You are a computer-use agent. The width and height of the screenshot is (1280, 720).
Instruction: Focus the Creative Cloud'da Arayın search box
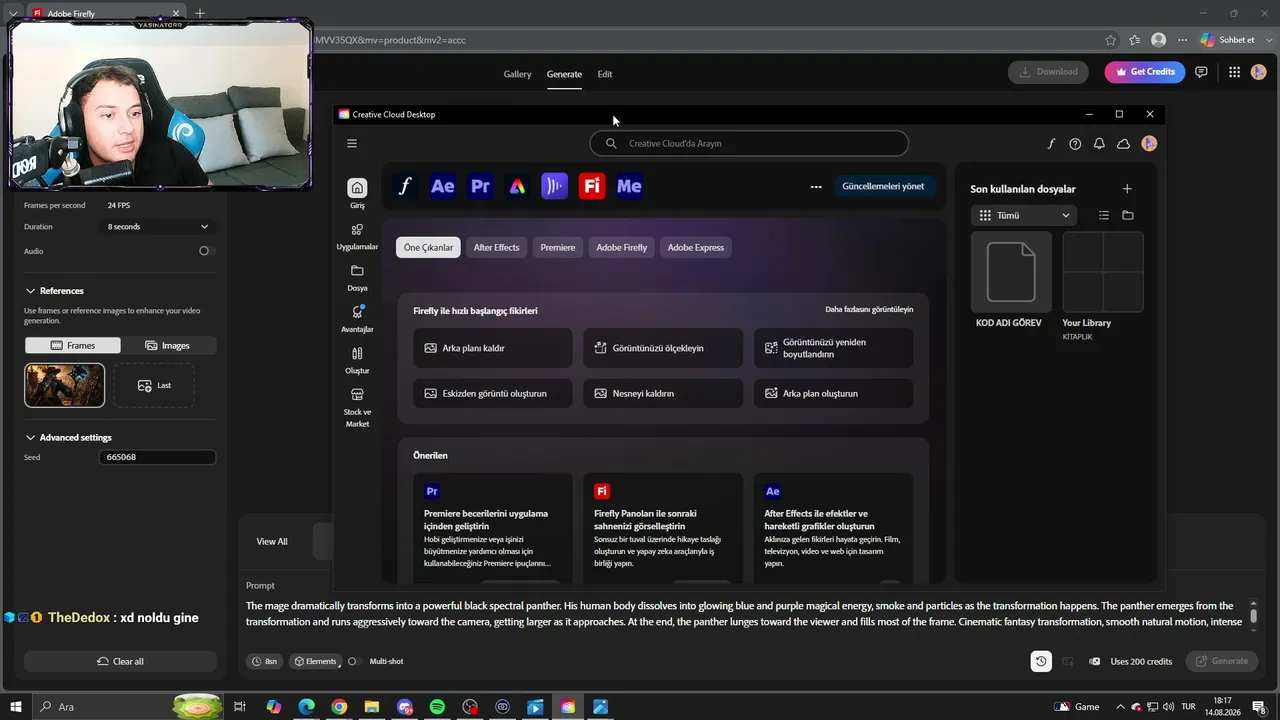(749, 143)
